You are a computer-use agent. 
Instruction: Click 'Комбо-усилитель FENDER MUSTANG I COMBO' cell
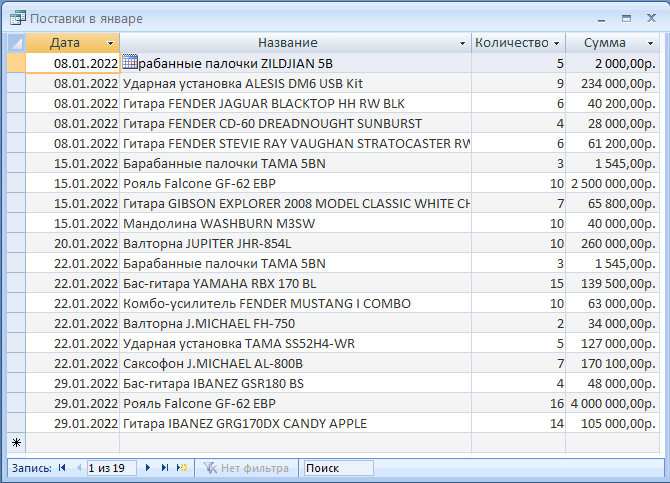point(295,303)
